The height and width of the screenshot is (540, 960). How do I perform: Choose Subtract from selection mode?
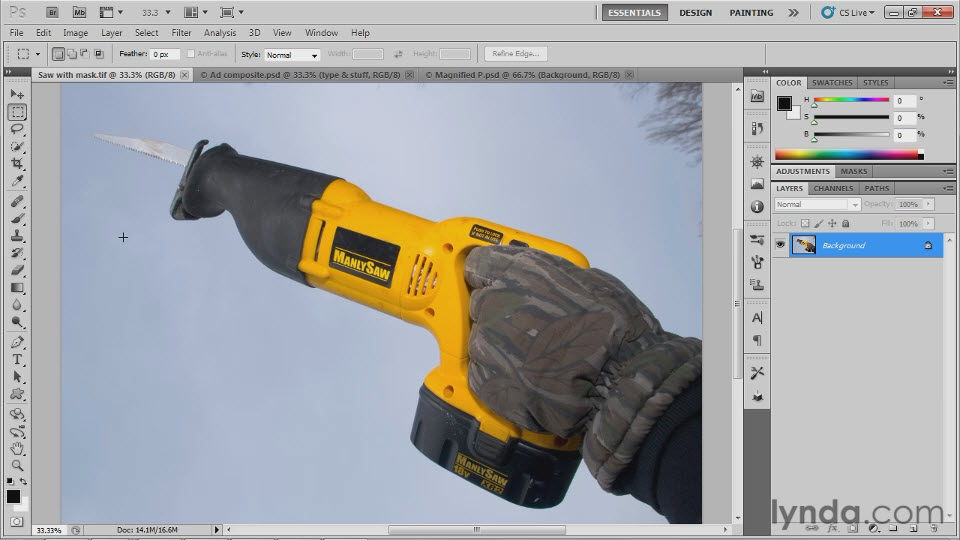pos(85,54)
